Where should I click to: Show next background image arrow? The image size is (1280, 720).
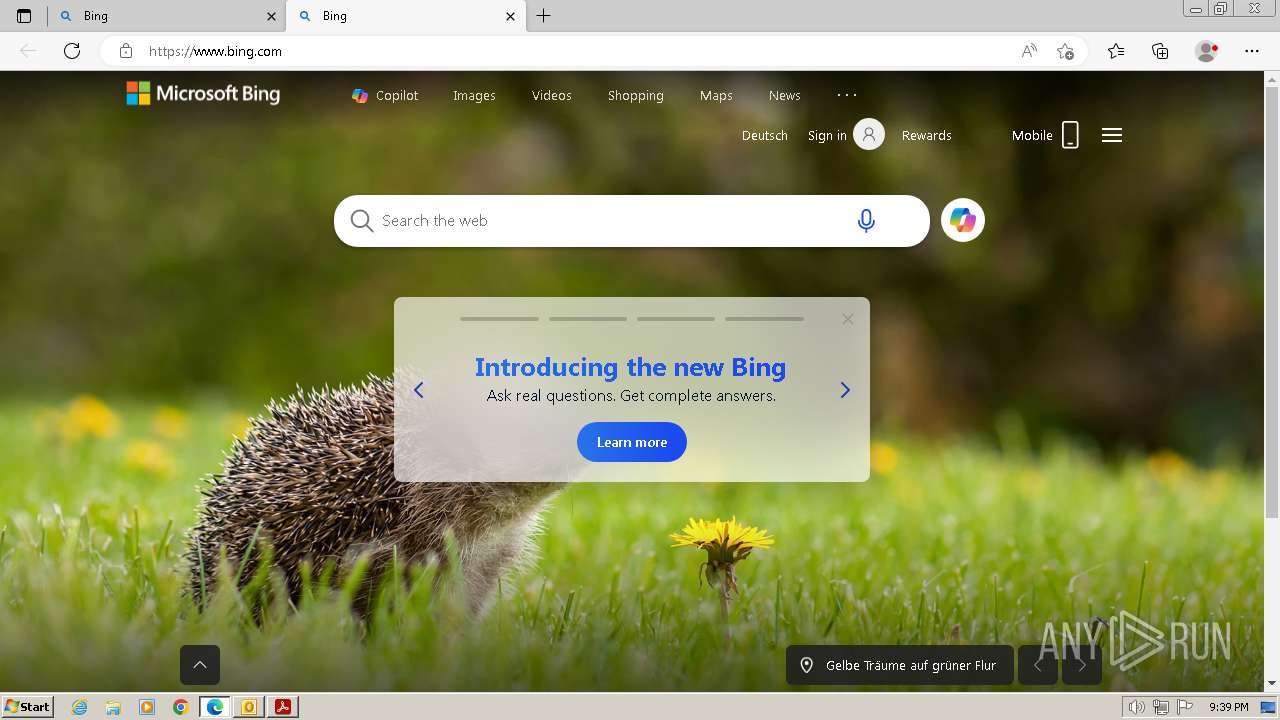[x=1082, y=665]
